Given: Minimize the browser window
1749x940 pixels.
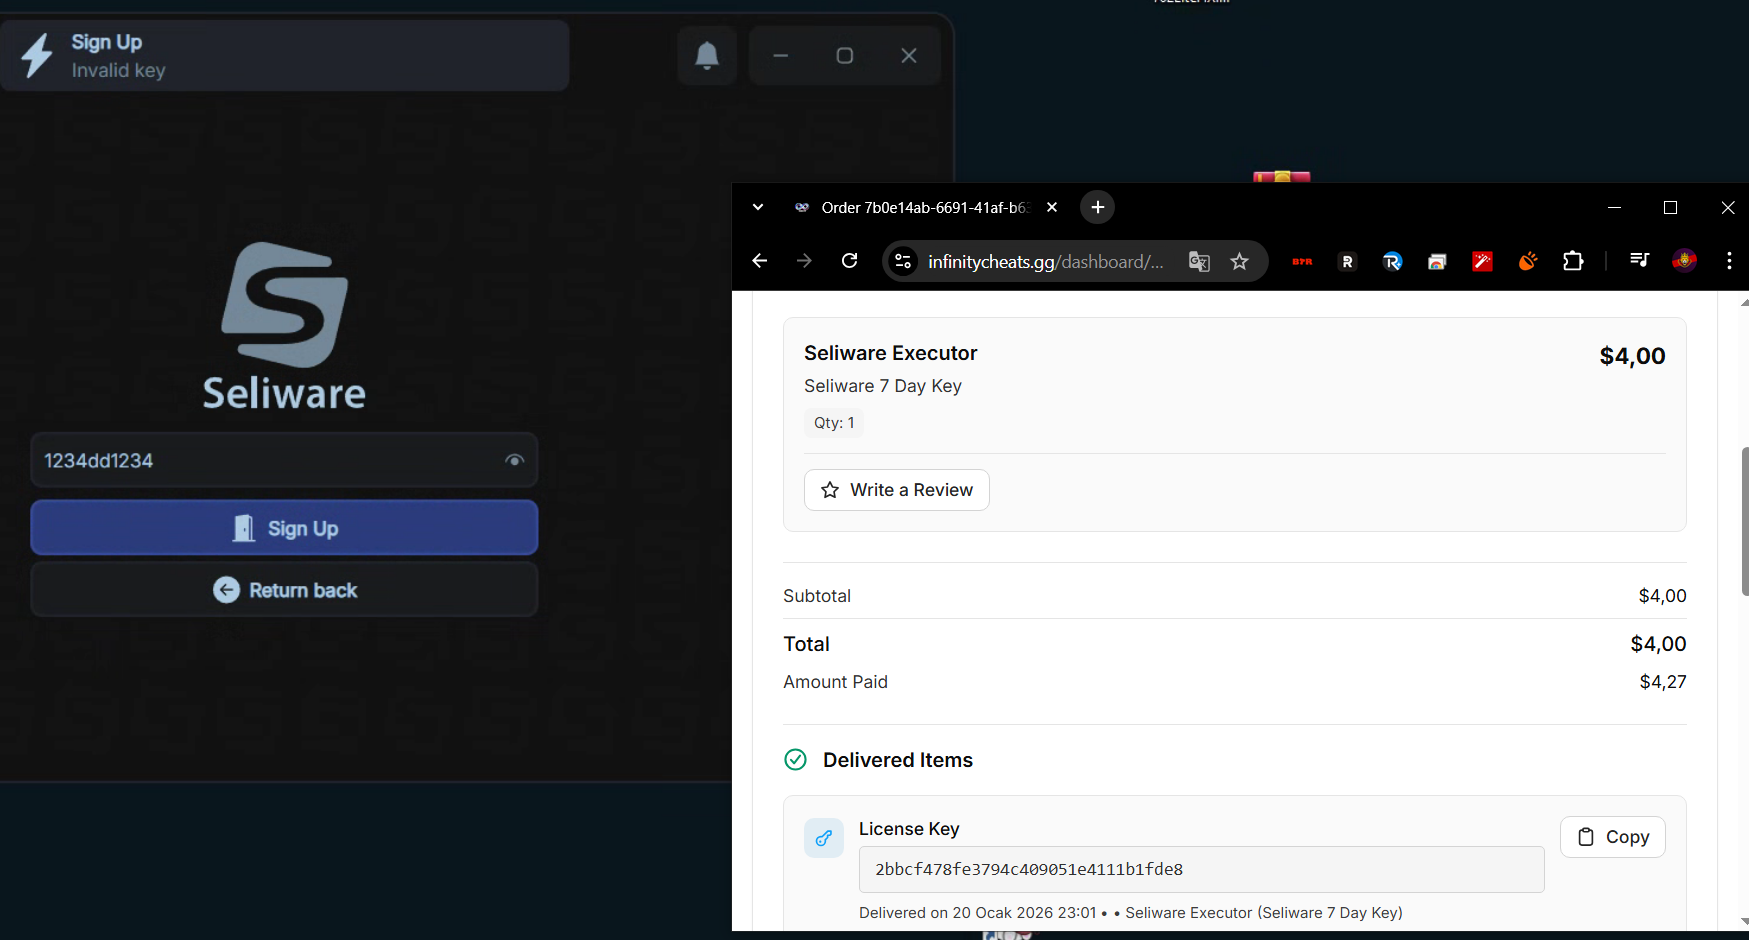Looking at the screenshot, I should pos(1614,207).
